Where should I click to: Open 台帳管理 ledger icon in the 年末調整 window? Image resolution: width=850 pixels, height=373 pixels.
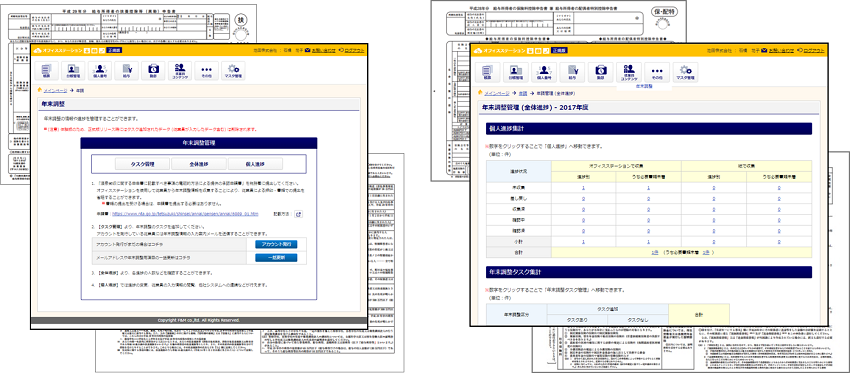tap(73, 71)
